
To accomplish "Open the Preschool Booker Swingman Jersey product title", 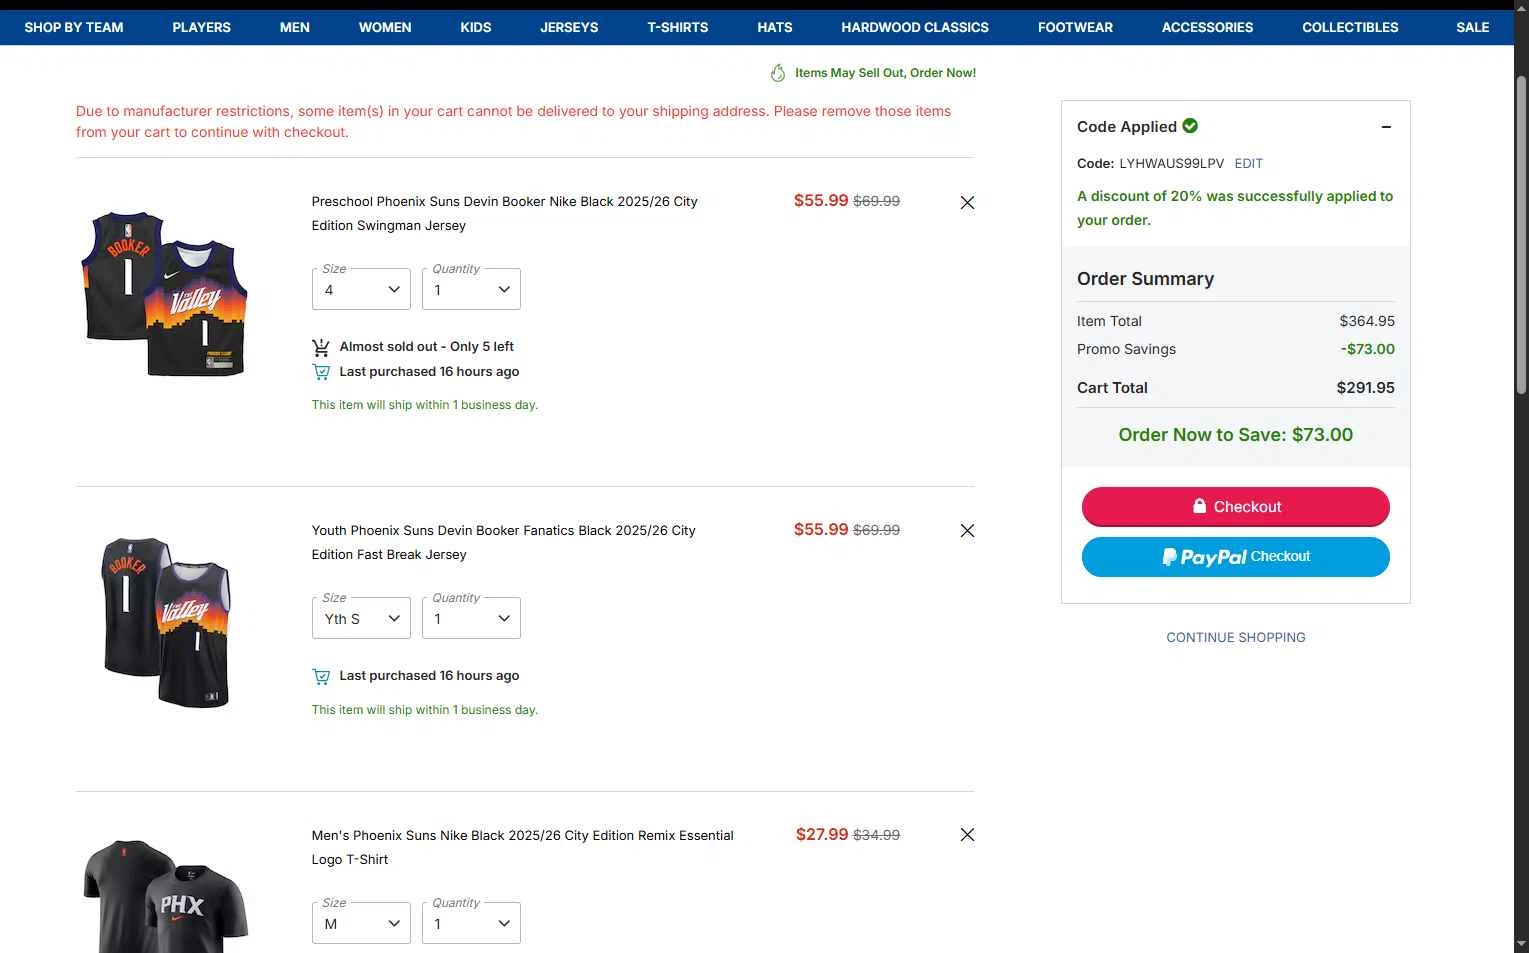I will (x=504, y=213).
